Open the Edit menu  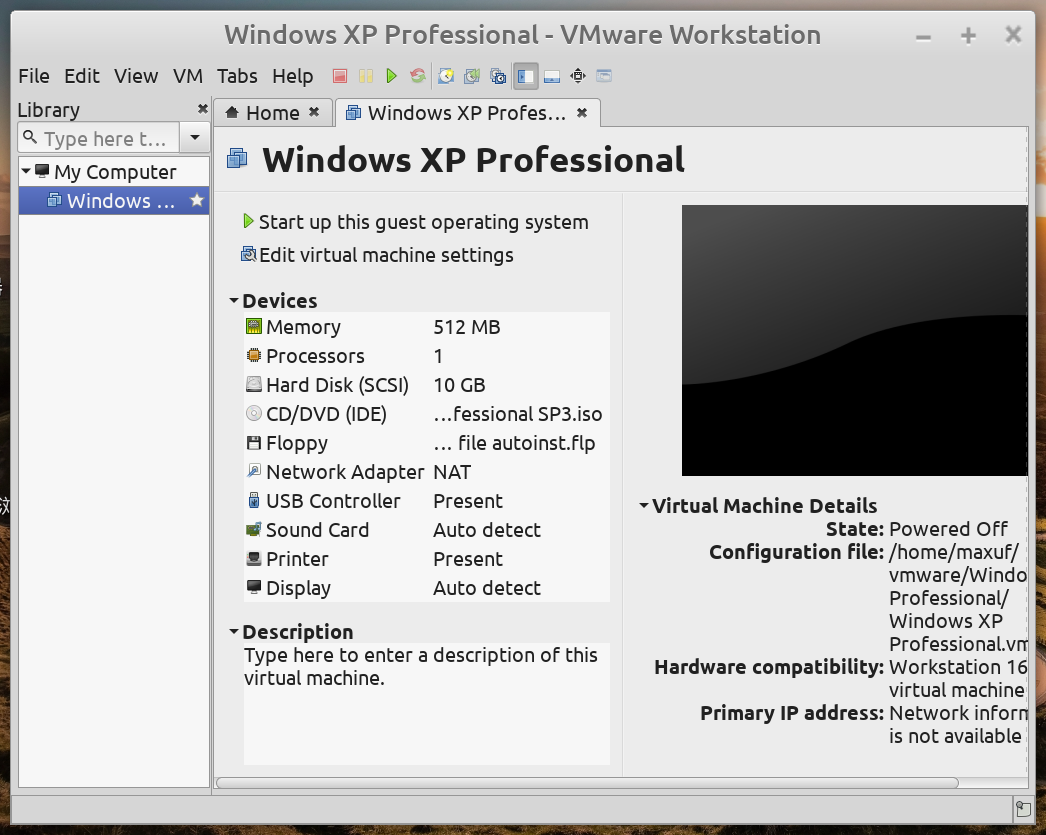coord(81,76)
